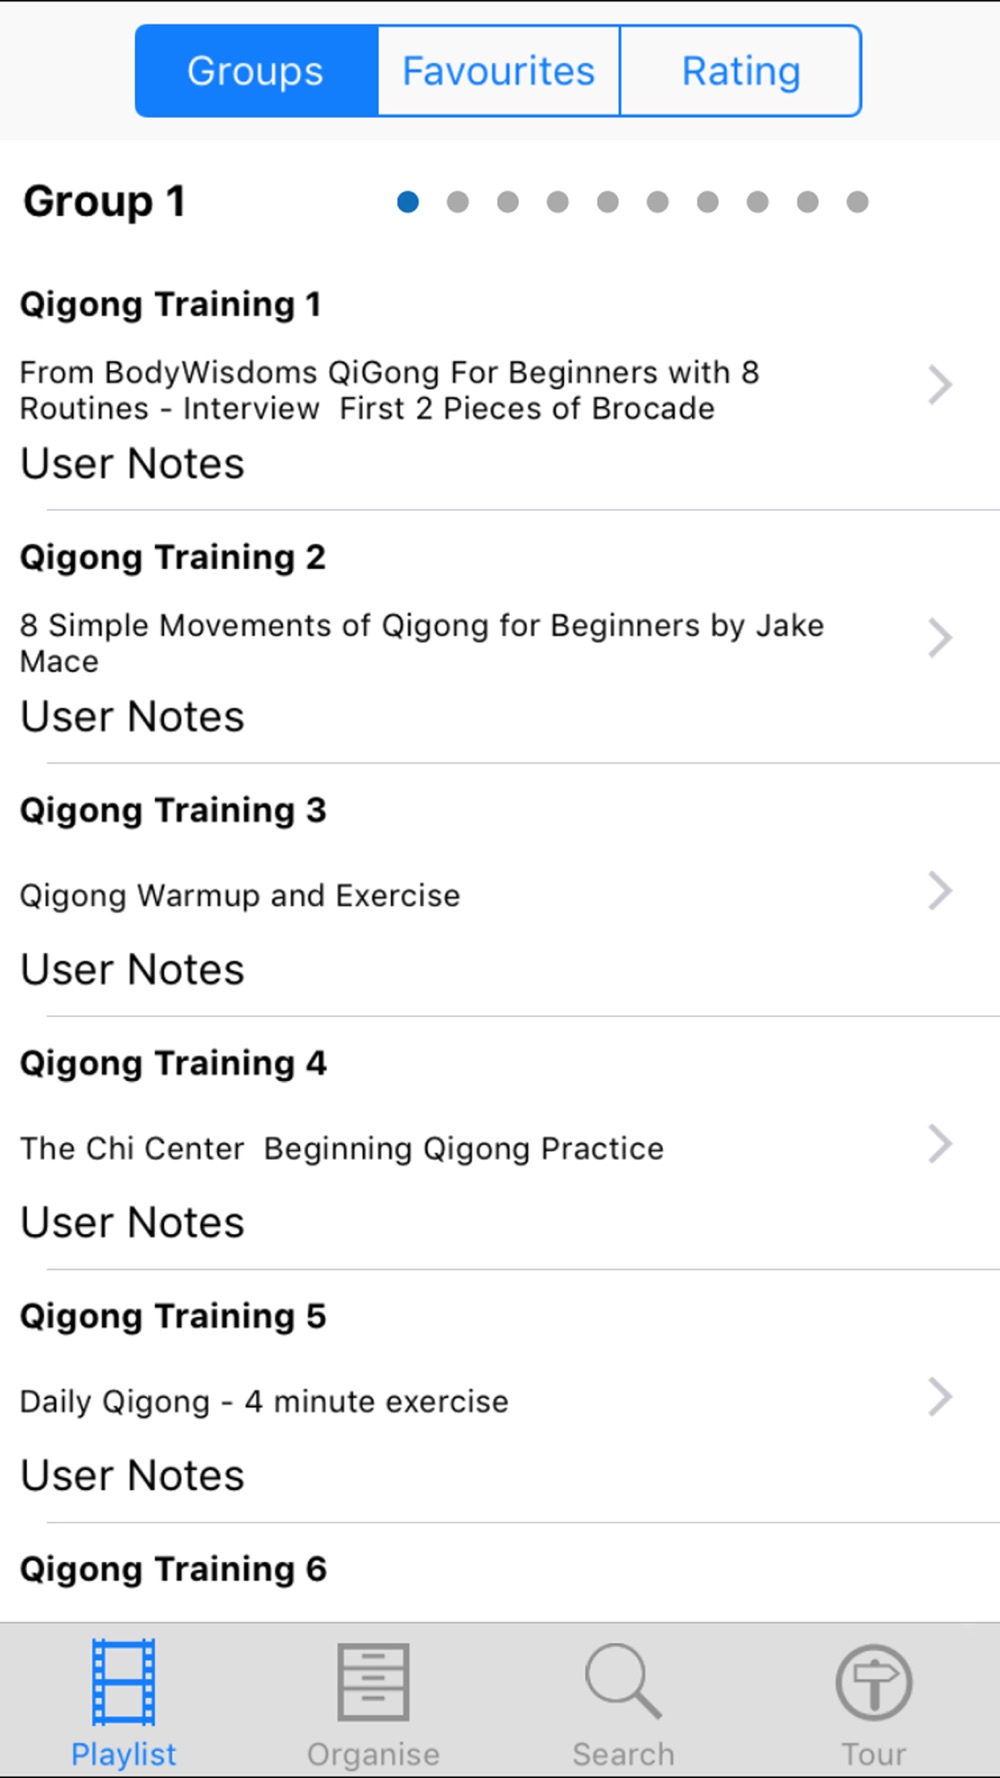Select the Qigong Training 6 entry
1000x1778 pixels.
[x=173, y=1569]
